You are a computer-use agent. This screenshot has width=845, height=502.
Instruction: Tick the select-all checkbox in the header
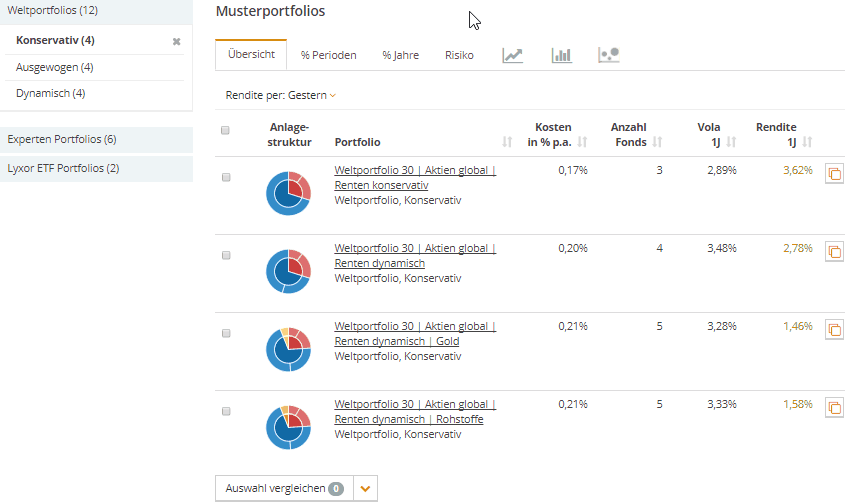tap(225, 130)
